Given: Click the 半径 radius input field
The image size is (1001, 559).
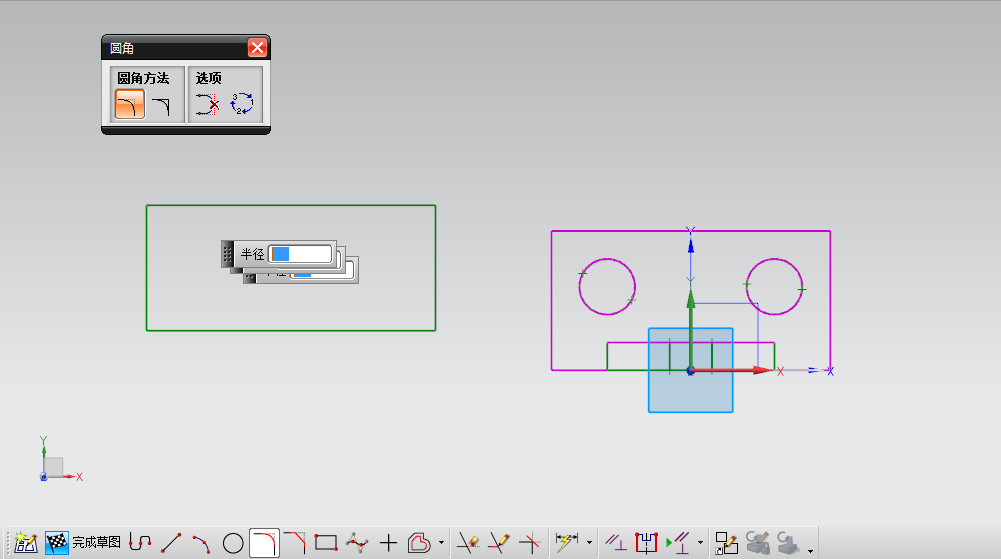Looking at the screenshot, I should (300, 254).
